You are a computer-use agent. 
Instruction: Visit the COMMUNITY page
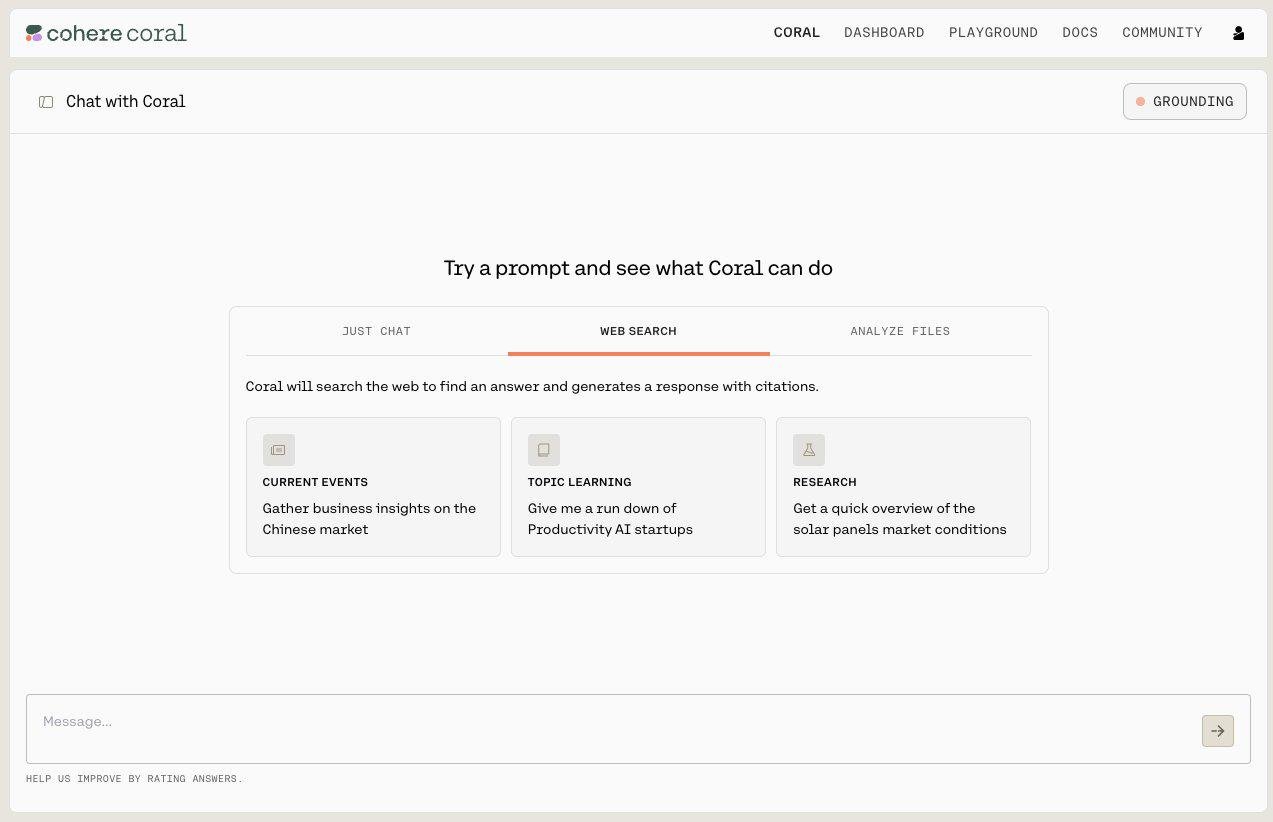pos(1162,33)
